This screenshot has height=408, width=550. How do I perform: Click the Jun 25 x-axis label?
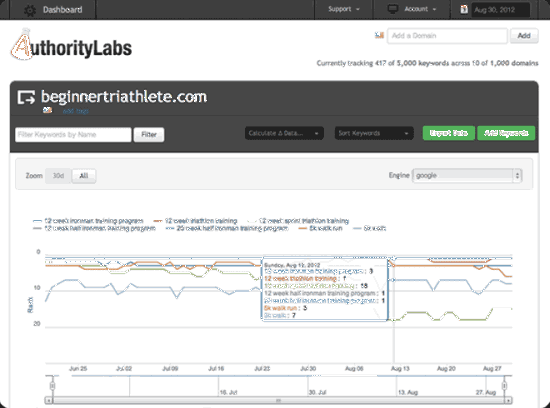(78, 368)
